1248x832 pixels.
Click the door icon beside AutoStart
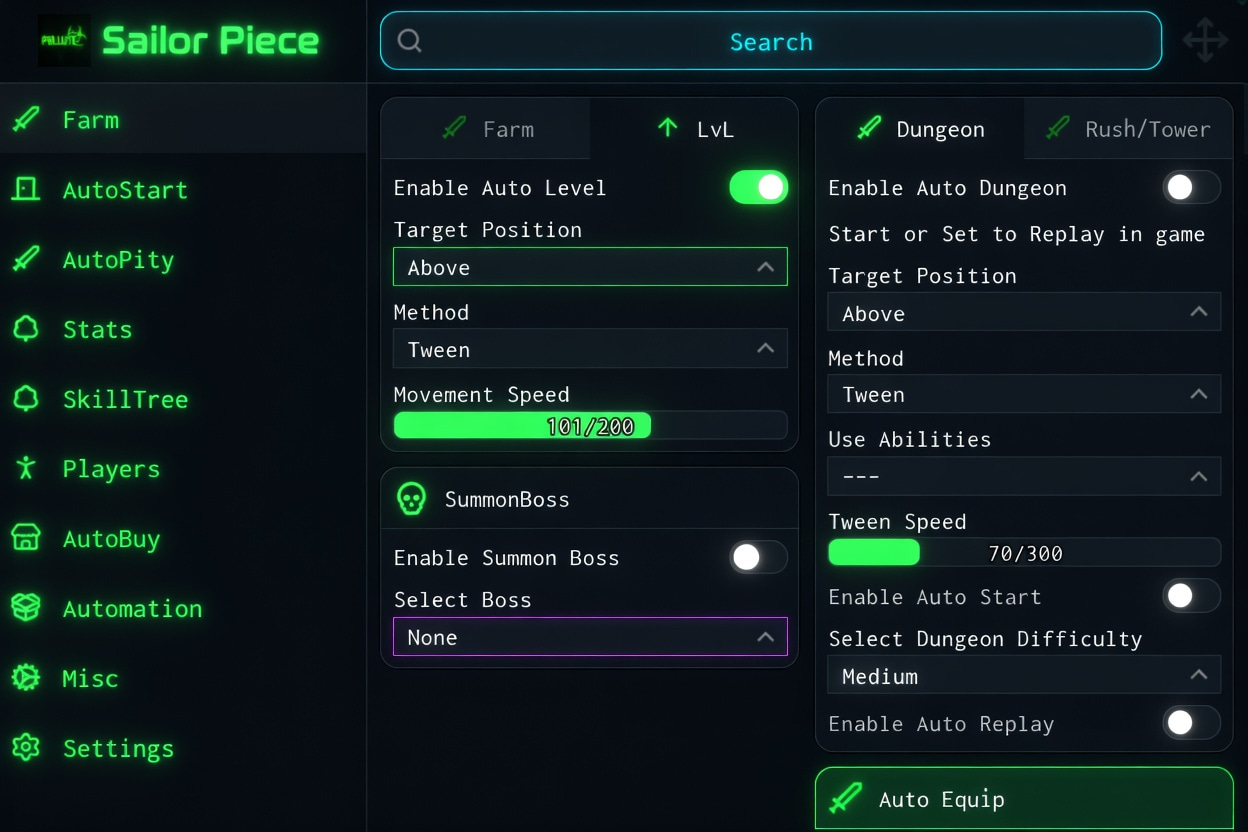pos(26,189)
